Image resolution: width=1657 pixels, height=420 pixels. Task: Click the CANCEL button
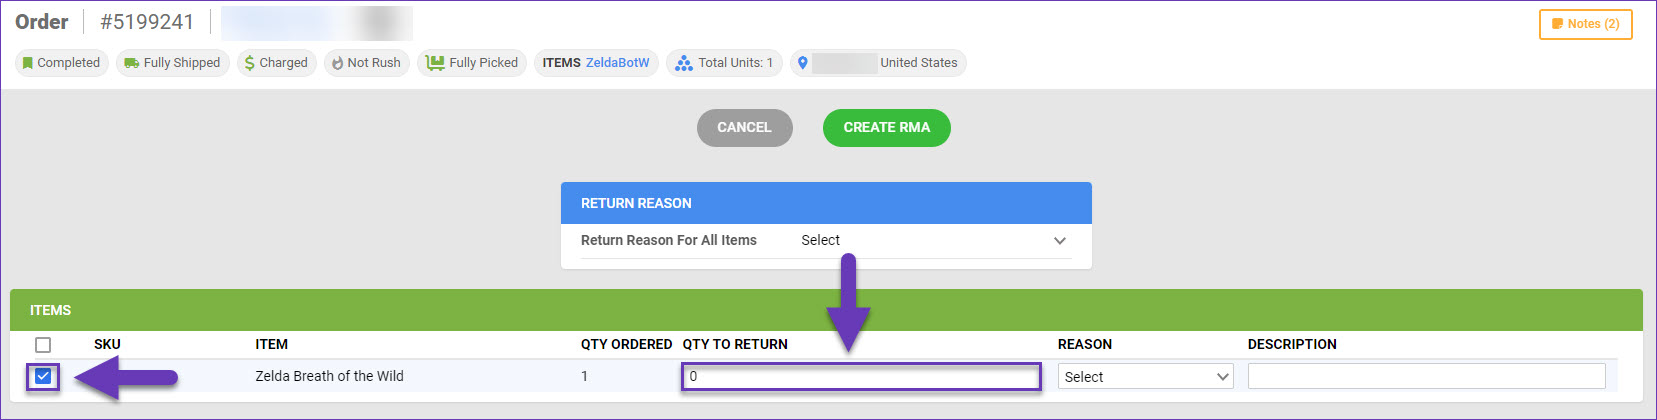coord(745,128)
